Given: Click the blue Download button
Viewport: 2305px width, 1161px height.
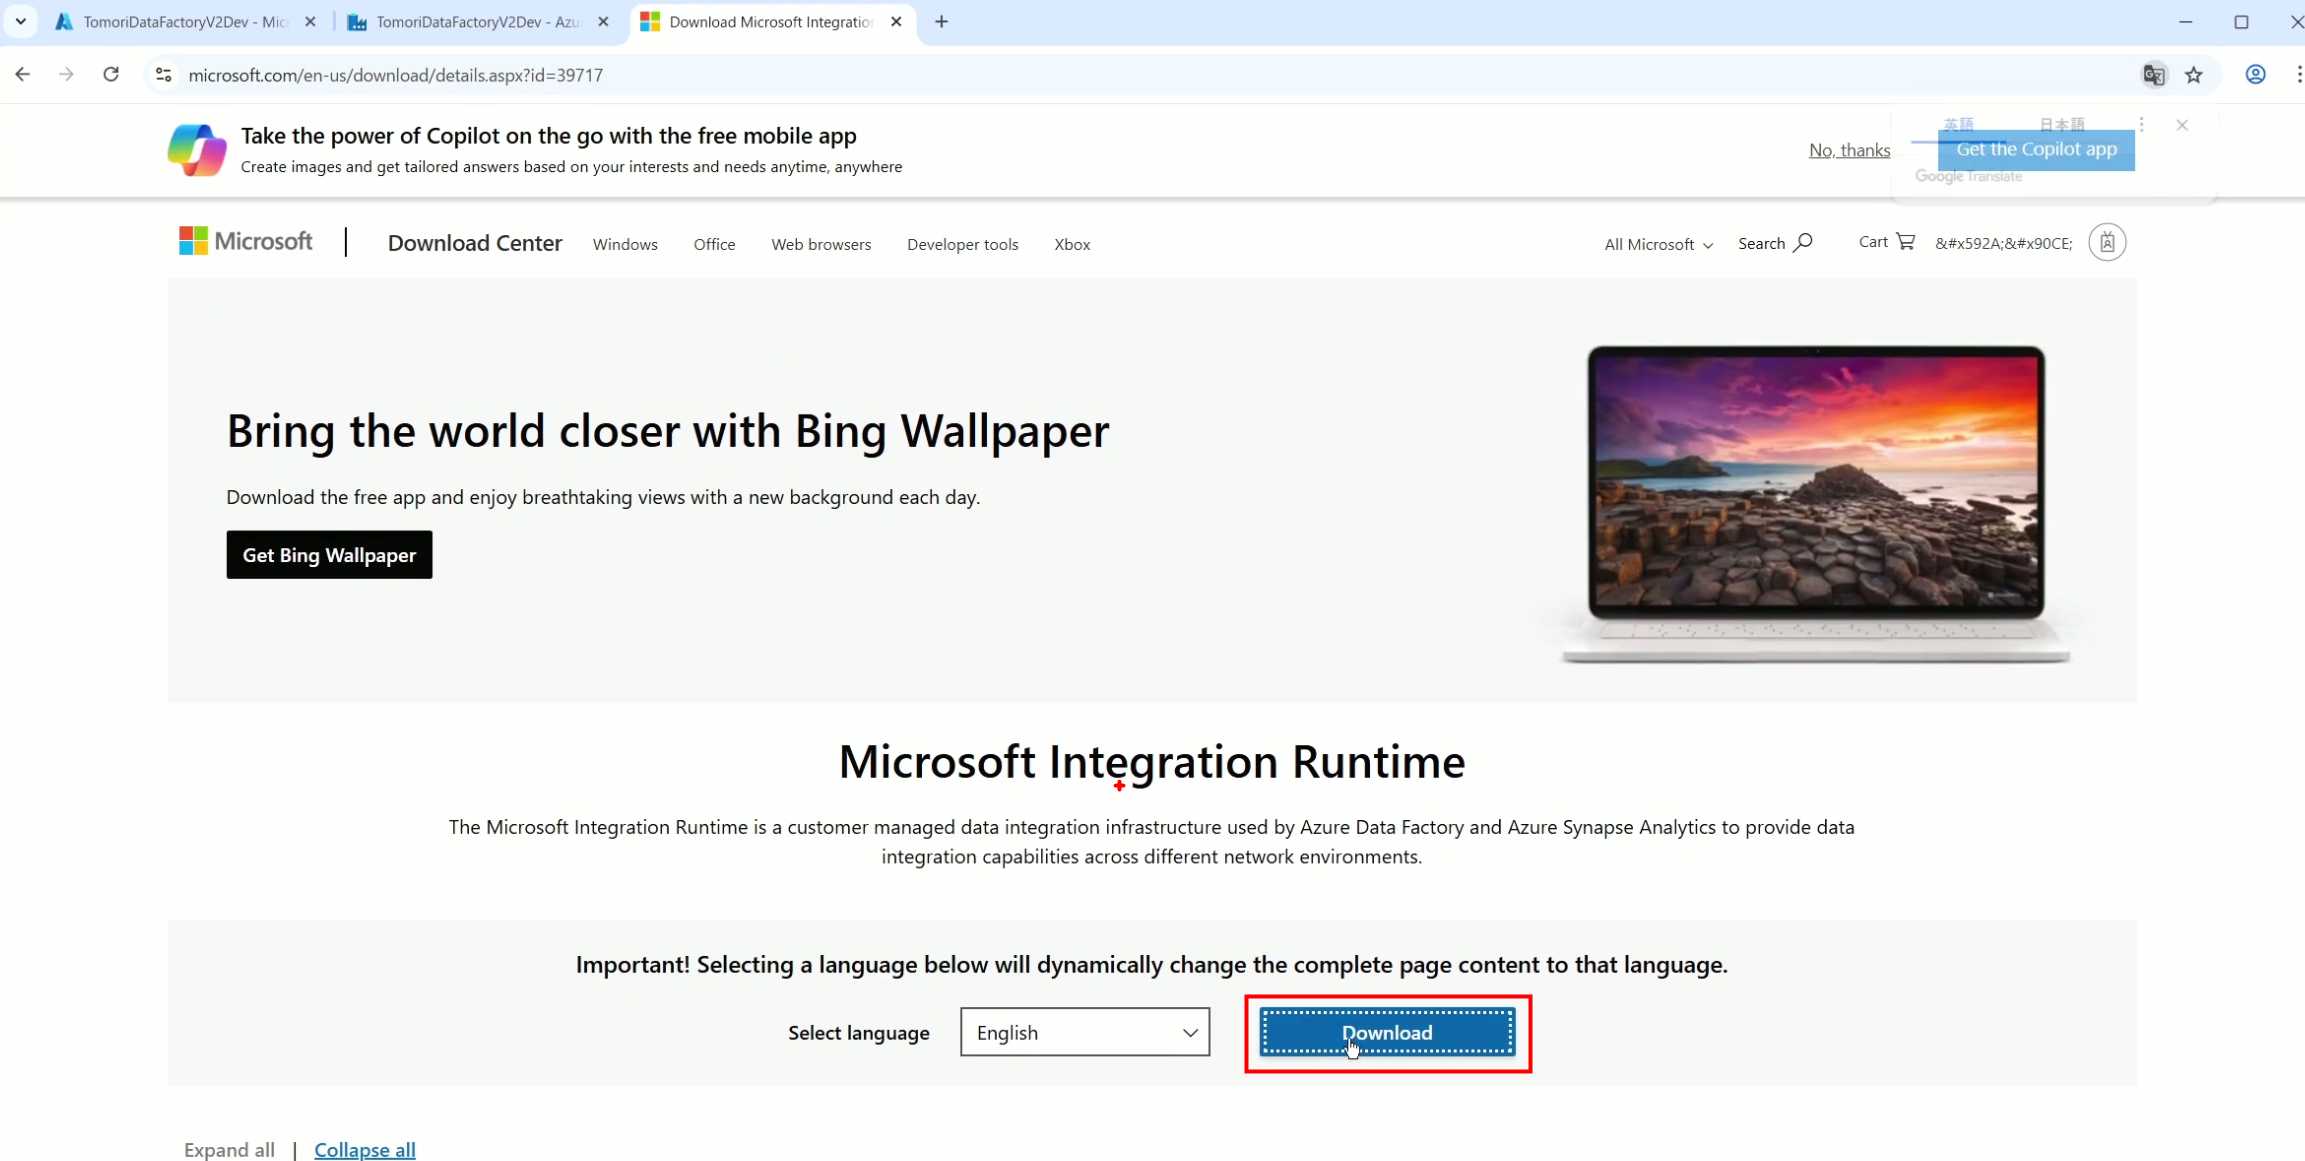Looking at the screenshot, I should (1386, 1032).
